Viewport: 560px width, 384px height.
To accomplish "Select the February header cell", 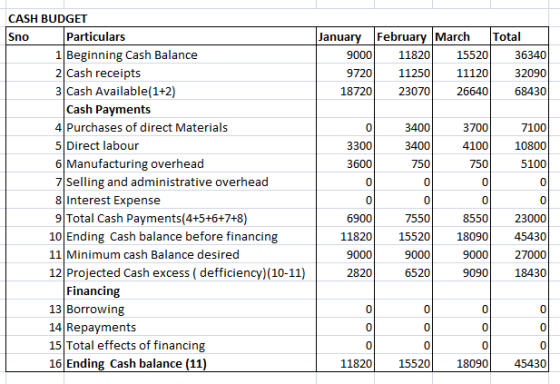I will (404, 36).
